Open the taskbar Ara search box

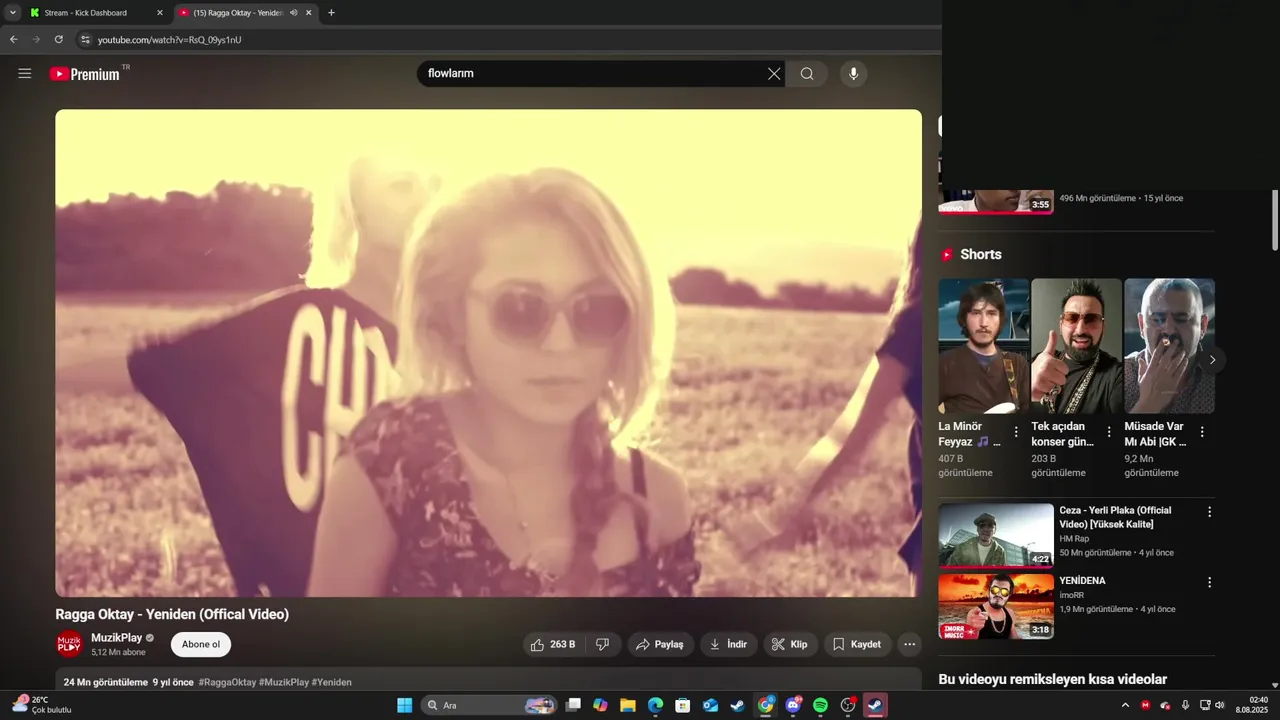489,705
